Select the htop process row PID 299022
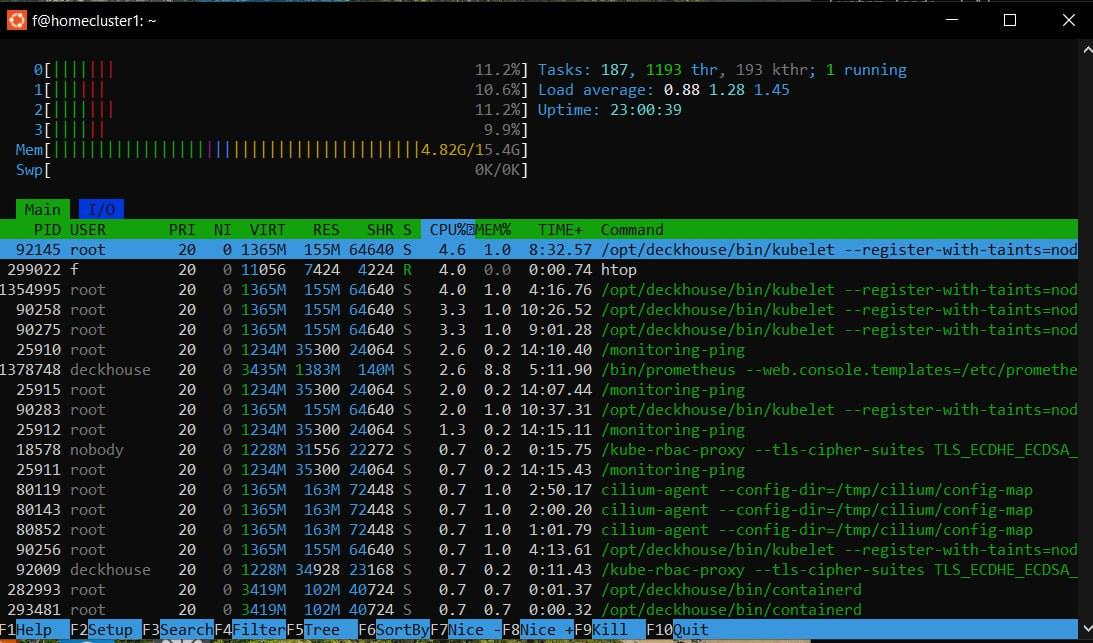The image size is (1093, 643). [x=539, y=270]
